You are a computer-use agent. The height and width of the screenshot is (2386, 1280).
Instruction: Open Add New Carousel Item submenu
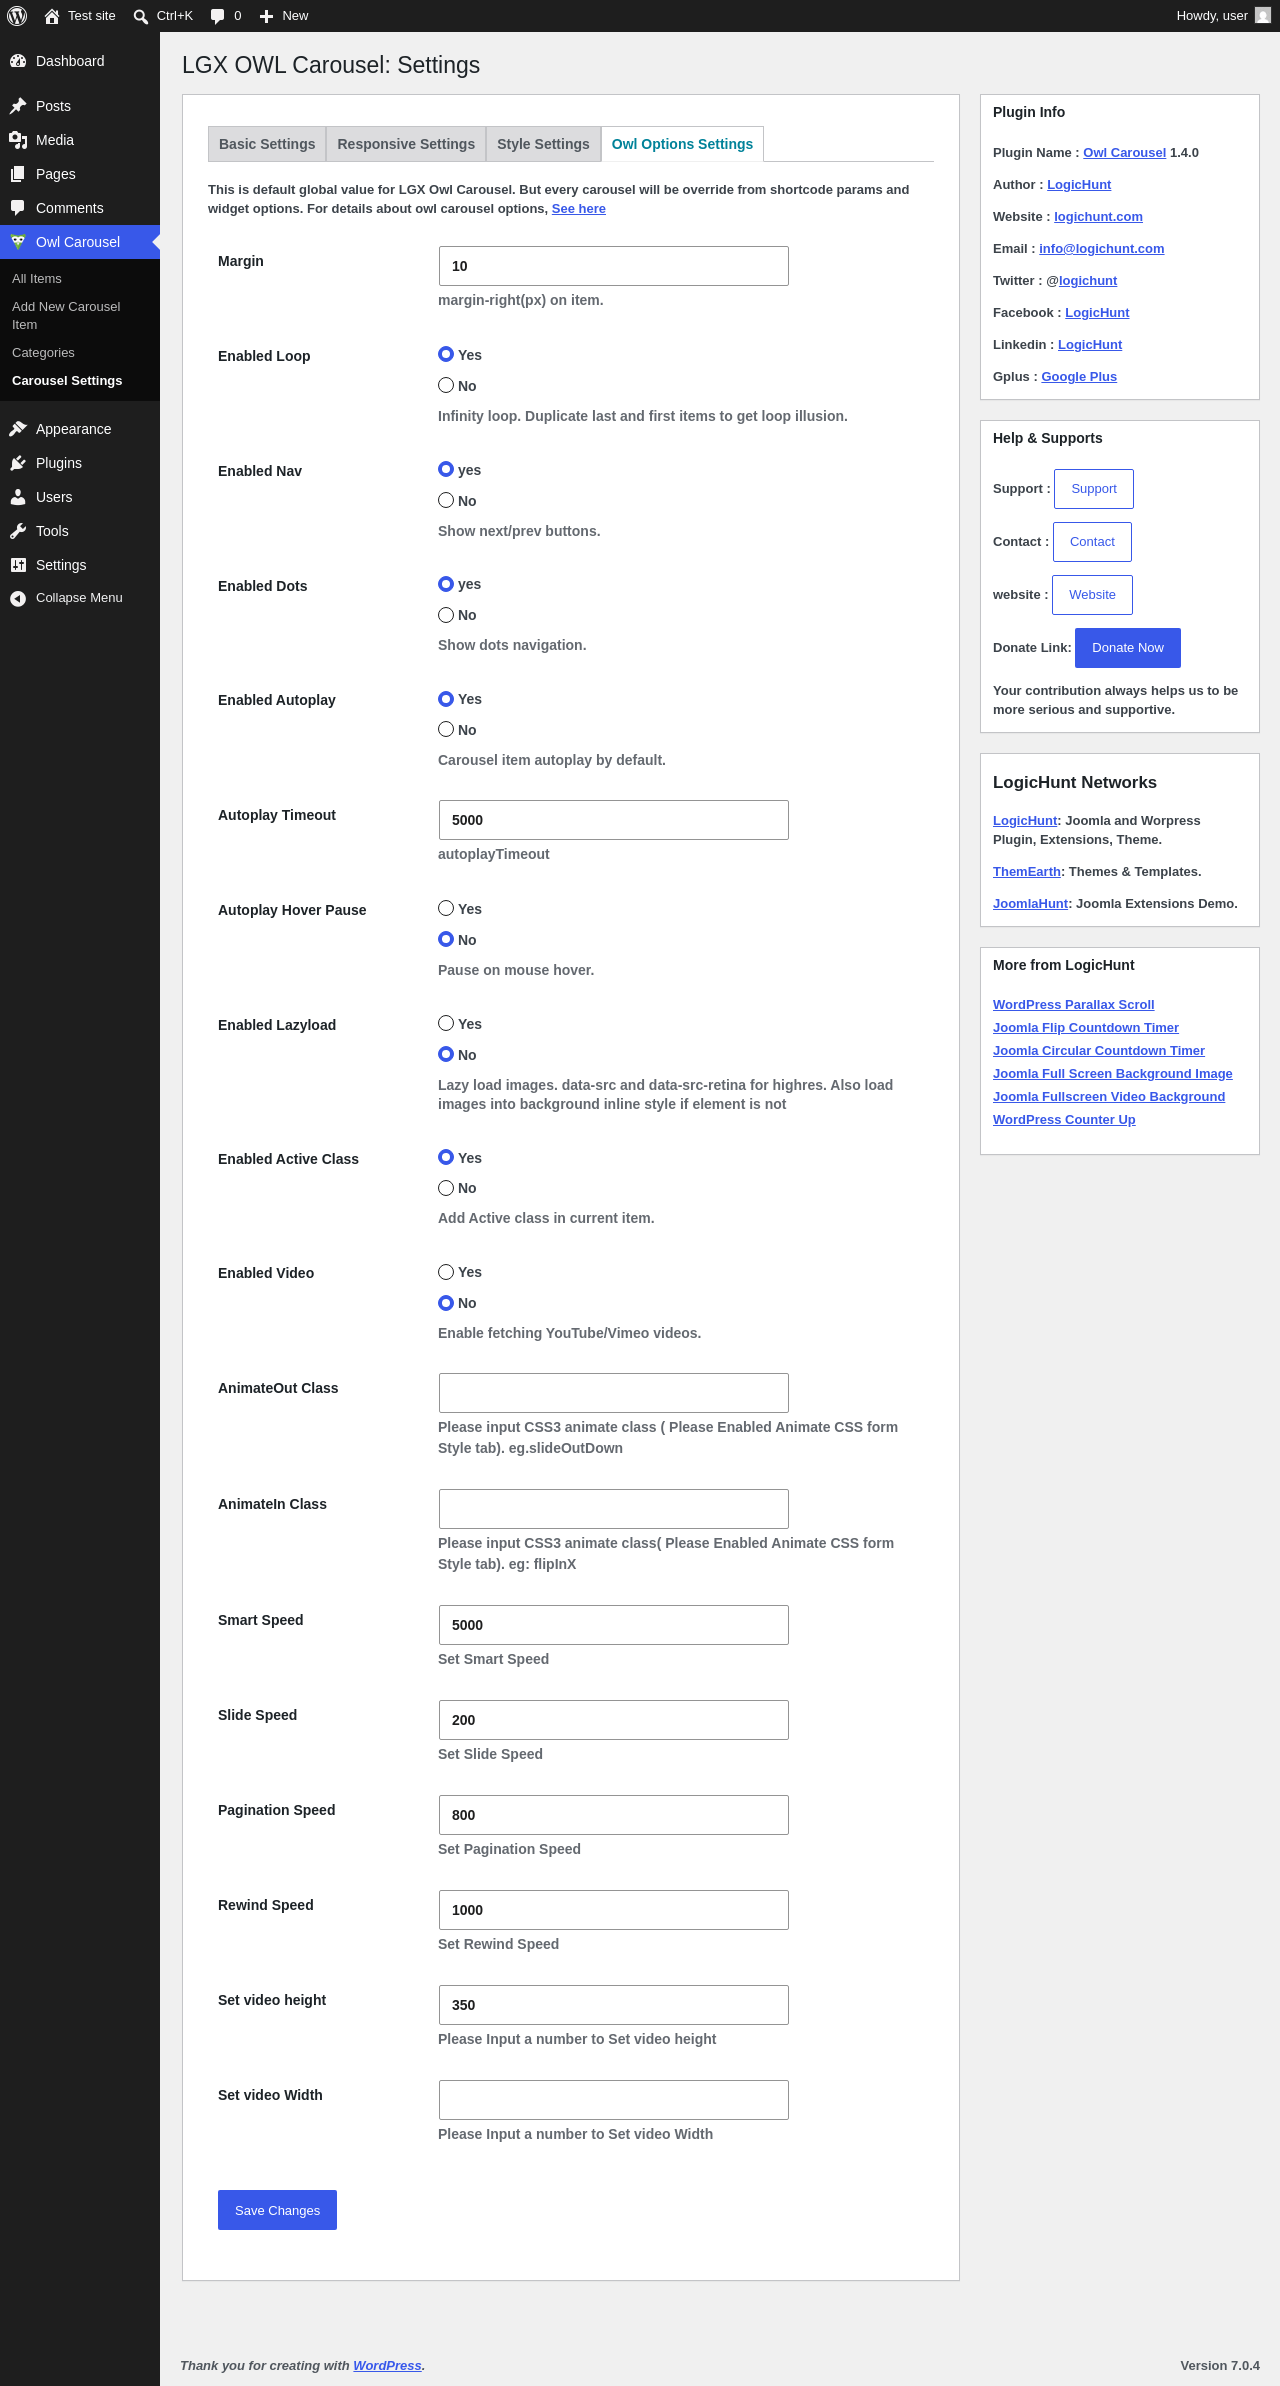click(66, 316)
